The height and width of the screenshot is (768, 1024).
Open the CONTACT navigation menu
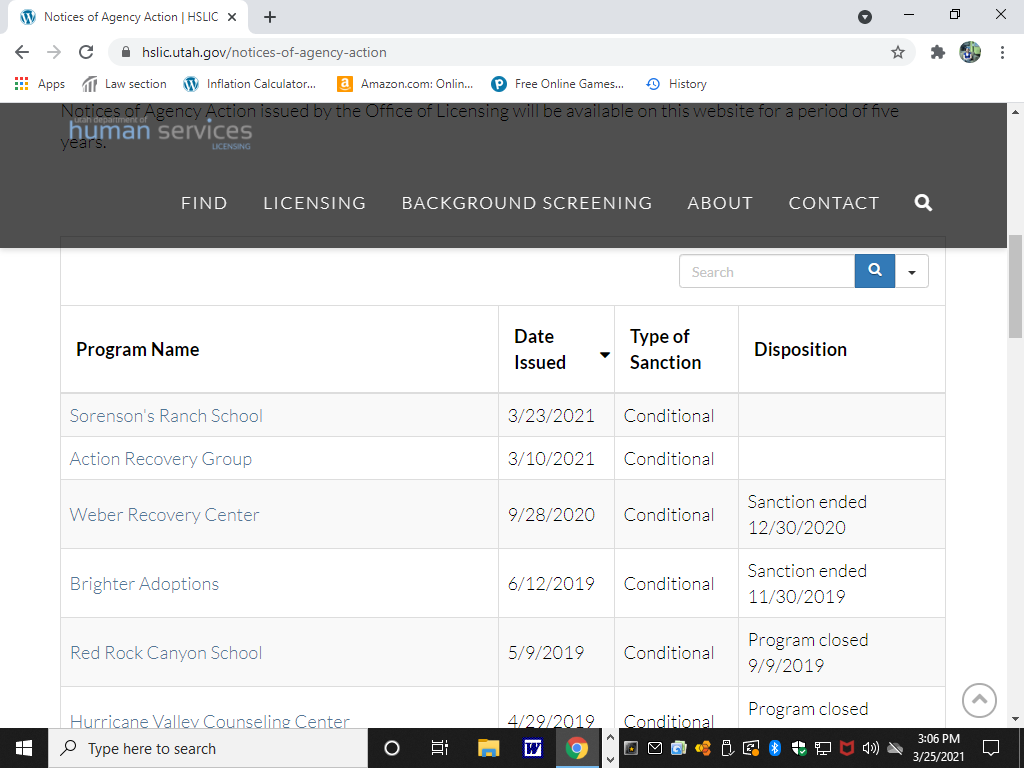click(833, 203)
